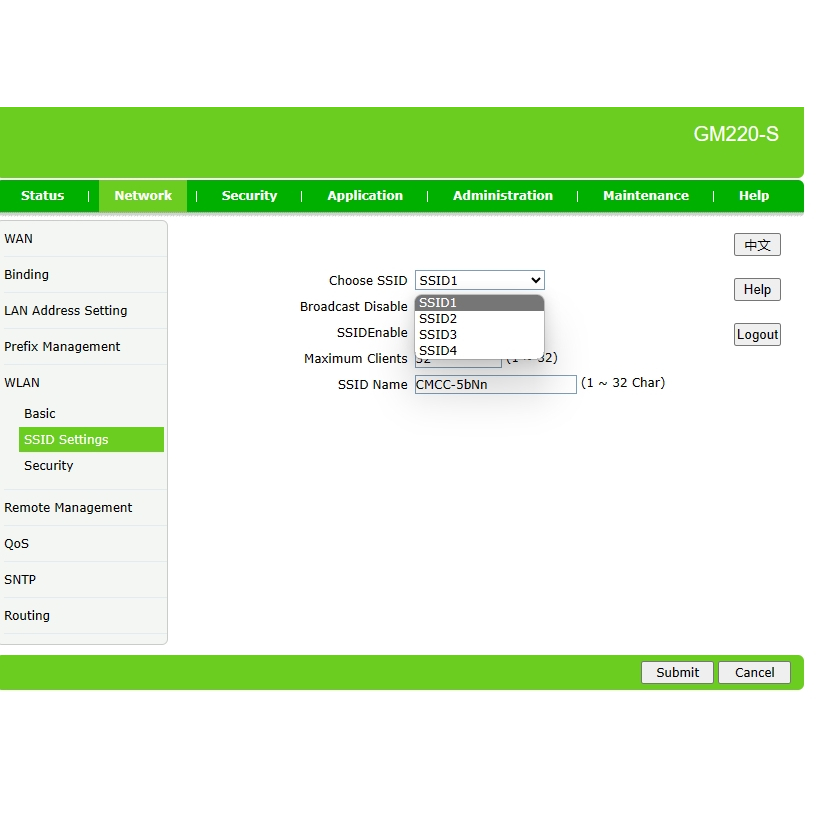Open the Status tab
Screen dimensions: 824x824
(42, 196)
